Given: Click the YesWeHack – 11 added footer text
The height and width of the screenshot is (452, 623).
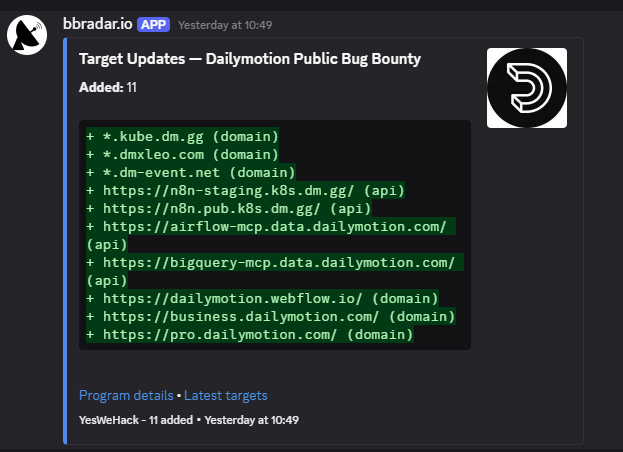Looking at the screenshot, I should coord(136,420).
